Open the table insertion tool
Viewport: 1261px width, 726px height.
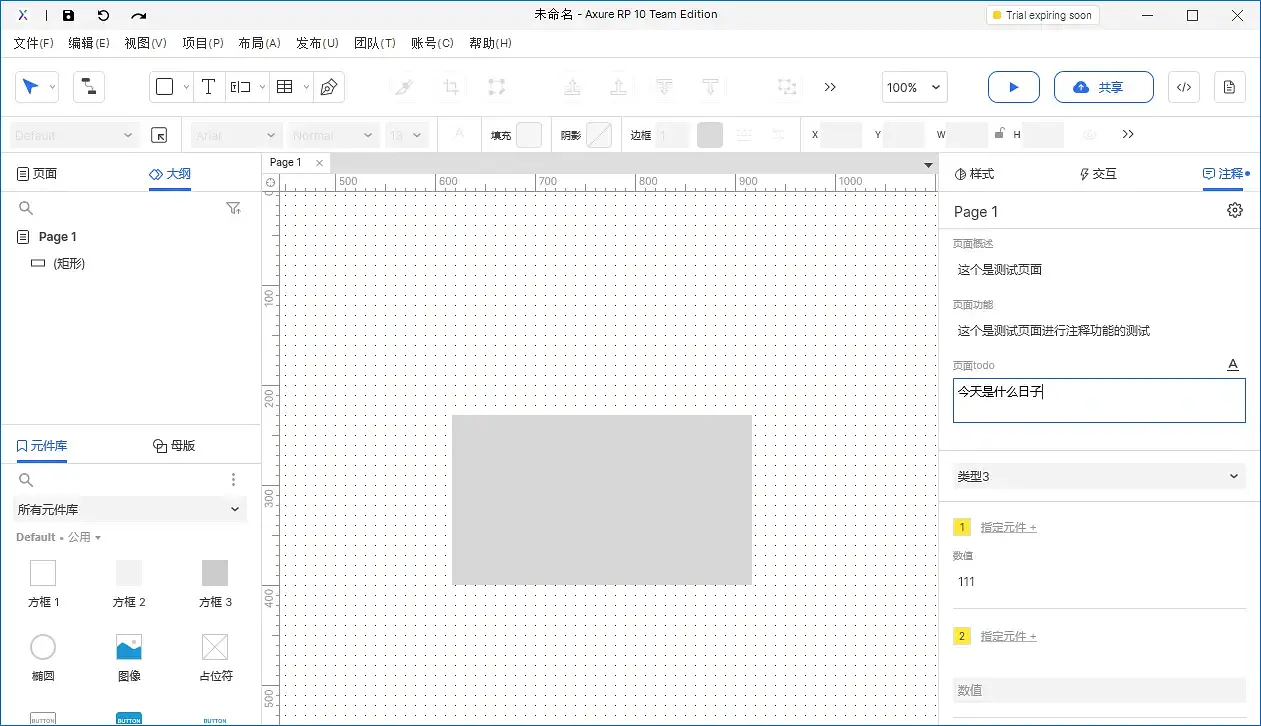[x=285, y=87]
